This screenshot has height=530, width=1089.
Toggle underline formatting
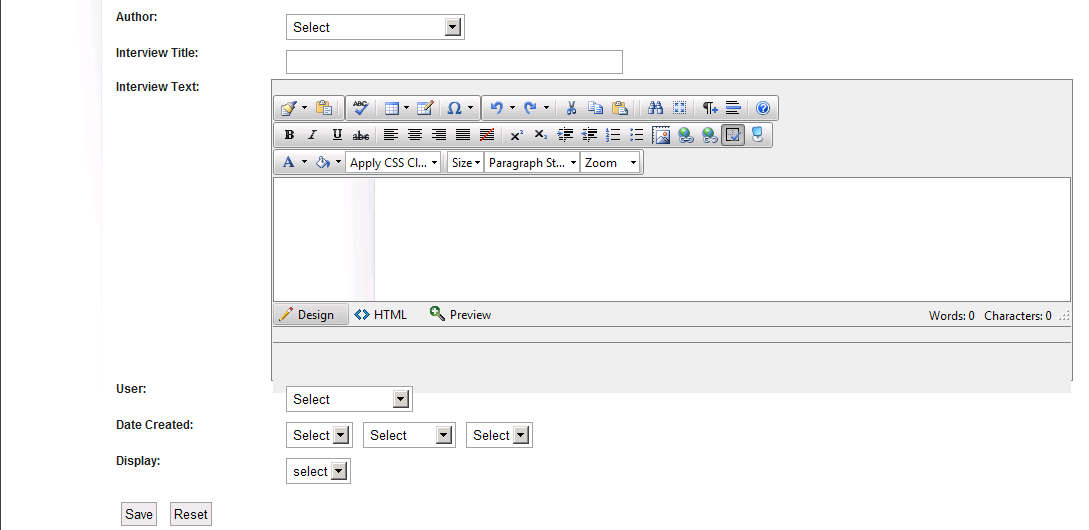[337, 135]
